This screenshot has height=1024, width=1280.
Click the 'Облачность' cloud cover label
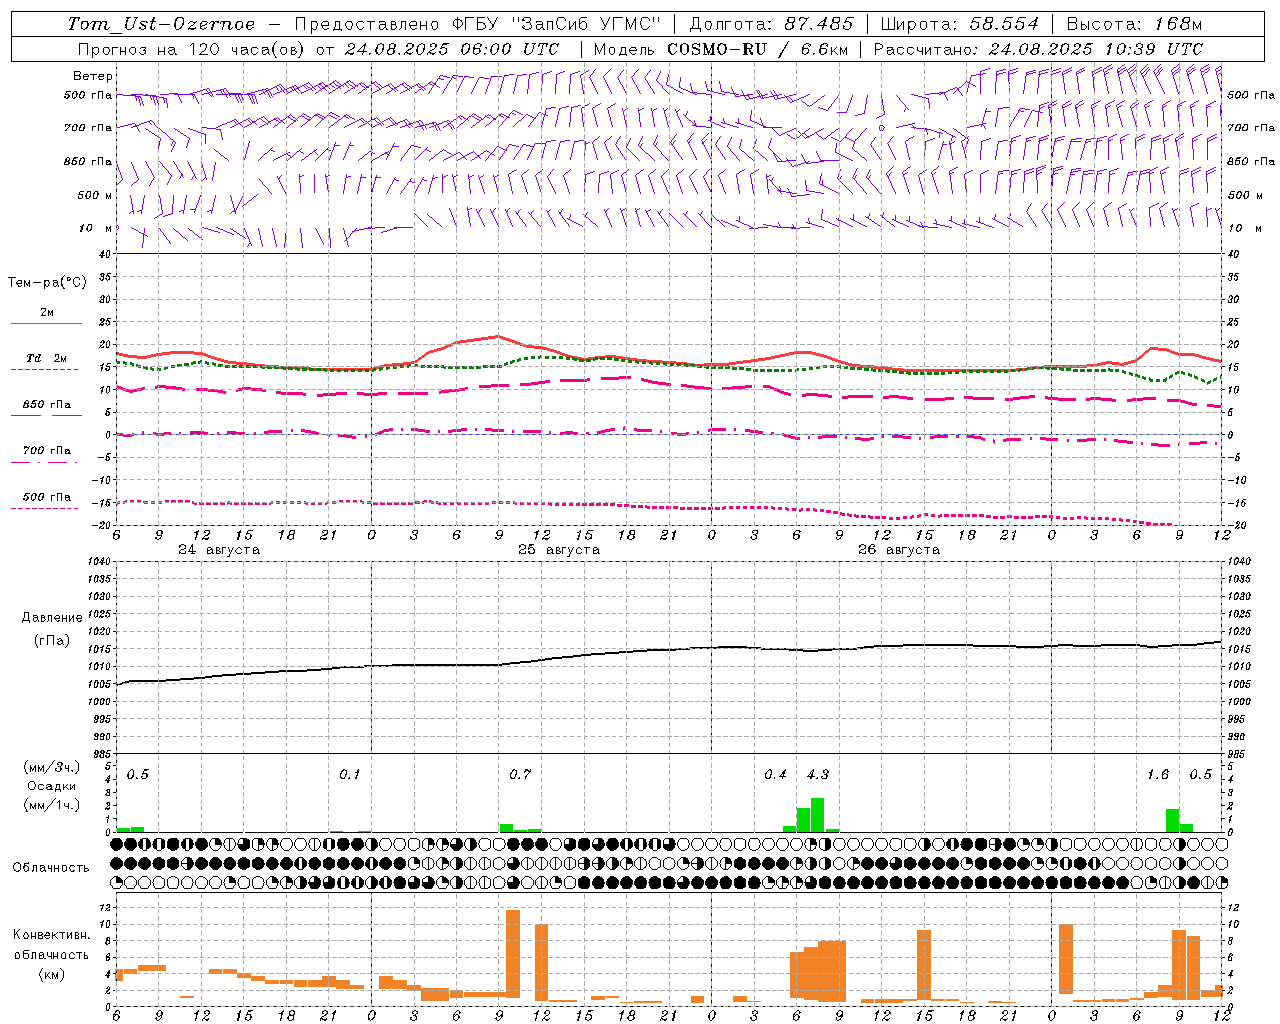[x=51, y=868]
